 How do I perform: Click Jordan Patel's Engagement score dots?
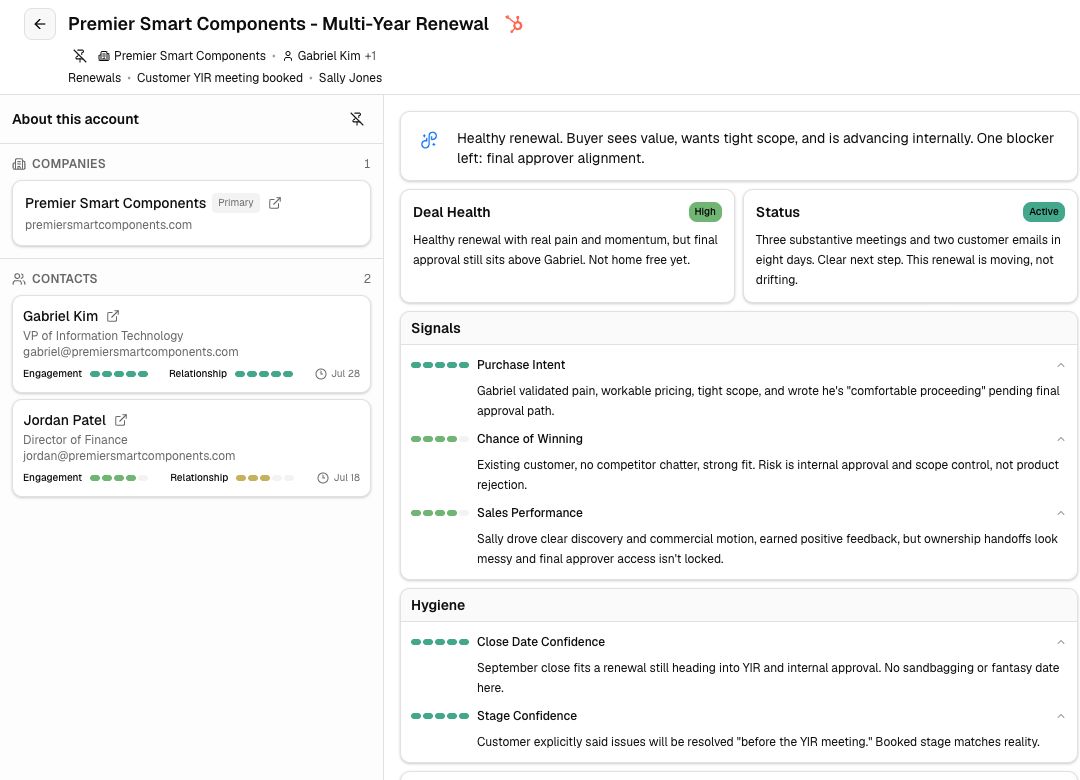point(119,478)
